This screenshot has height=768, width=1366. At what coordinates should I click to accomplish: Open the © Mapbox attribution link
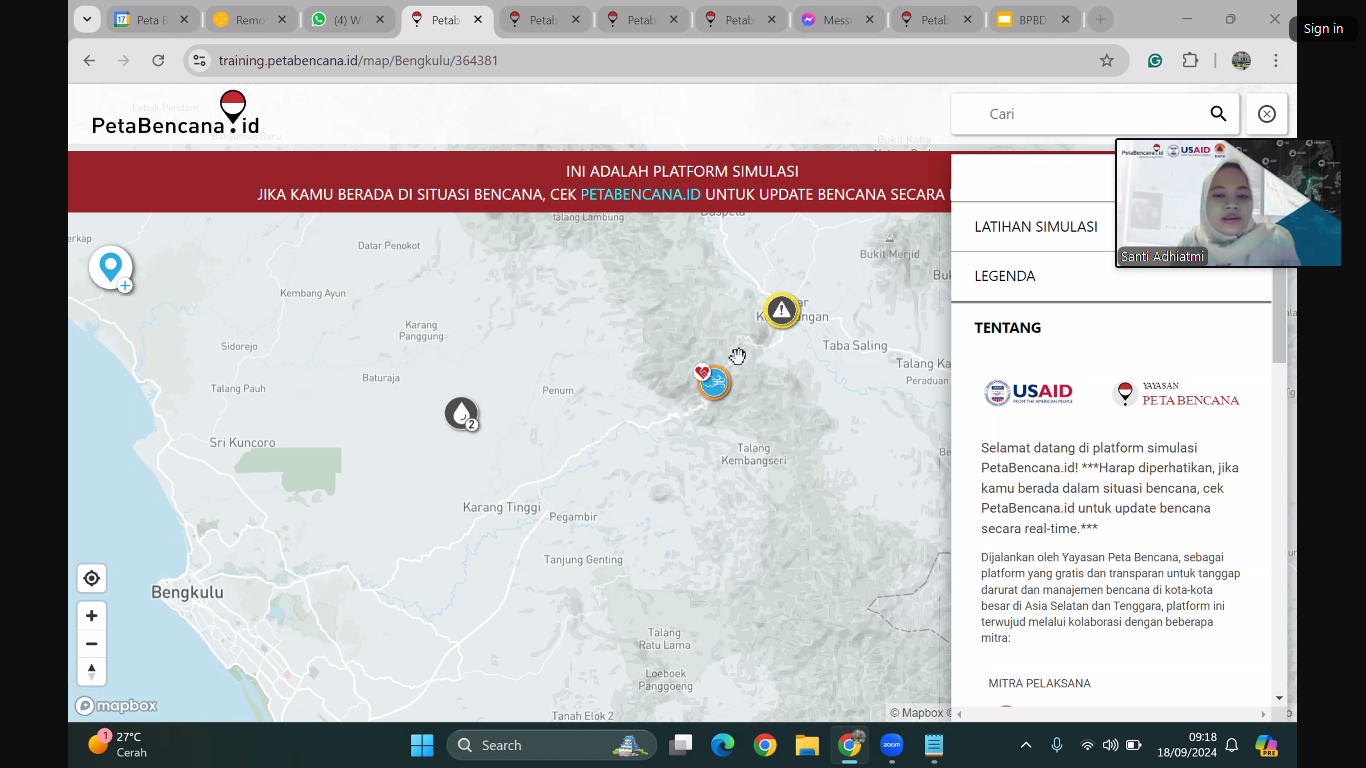pyautogui.click(x=916, y=713)
